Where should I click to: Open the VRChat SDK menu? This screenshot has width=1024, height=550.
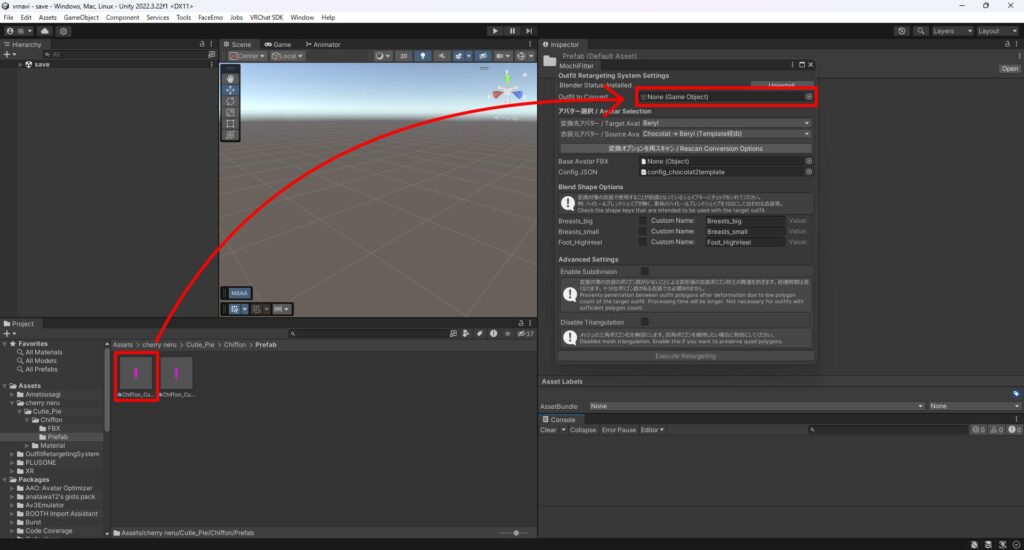click(263, 18)
